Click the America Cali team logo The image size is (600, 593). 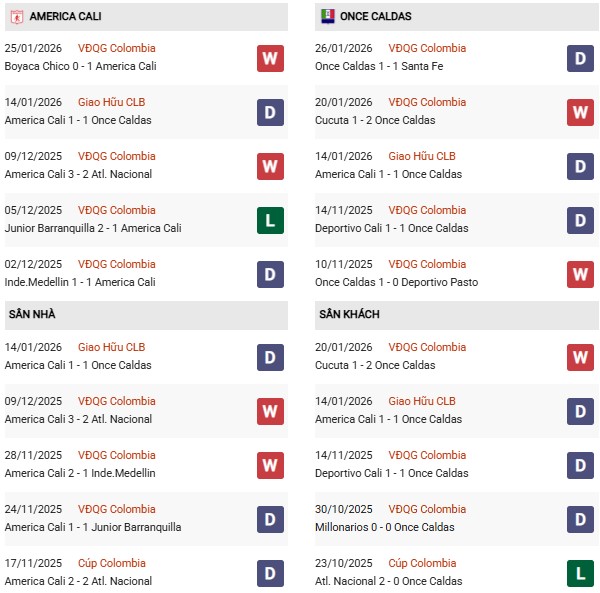click(x=15, y=17)
